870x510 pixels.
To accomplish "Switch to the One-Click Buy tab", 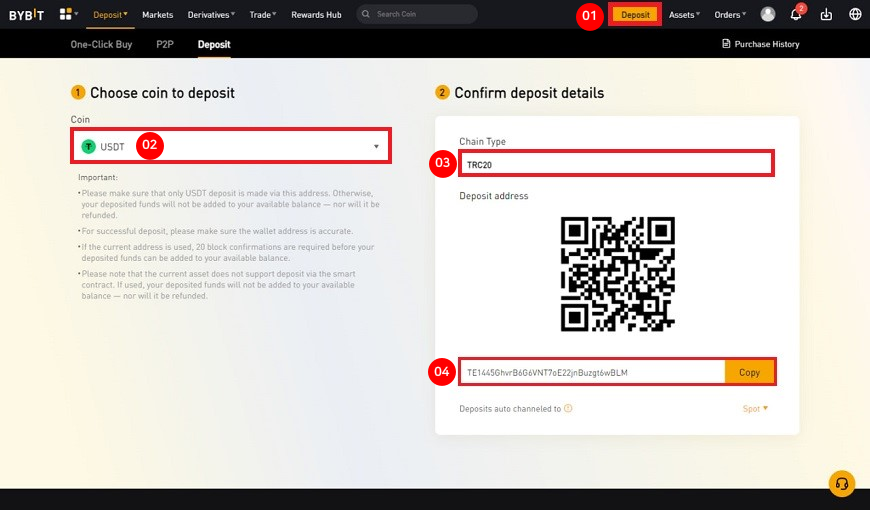I will coord(103,45).
